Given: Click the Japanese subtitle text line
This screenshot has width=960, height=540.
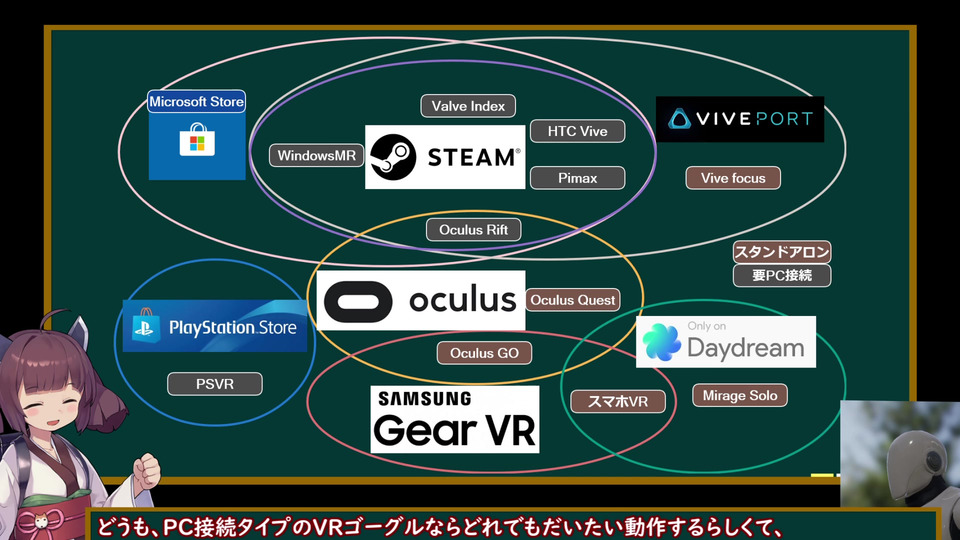Looking at the screenshot, I should coord(439,528).
